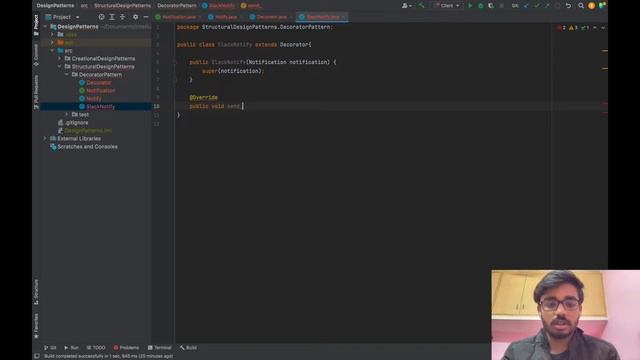Hide the Project panel with minus icon

(146, 17)
